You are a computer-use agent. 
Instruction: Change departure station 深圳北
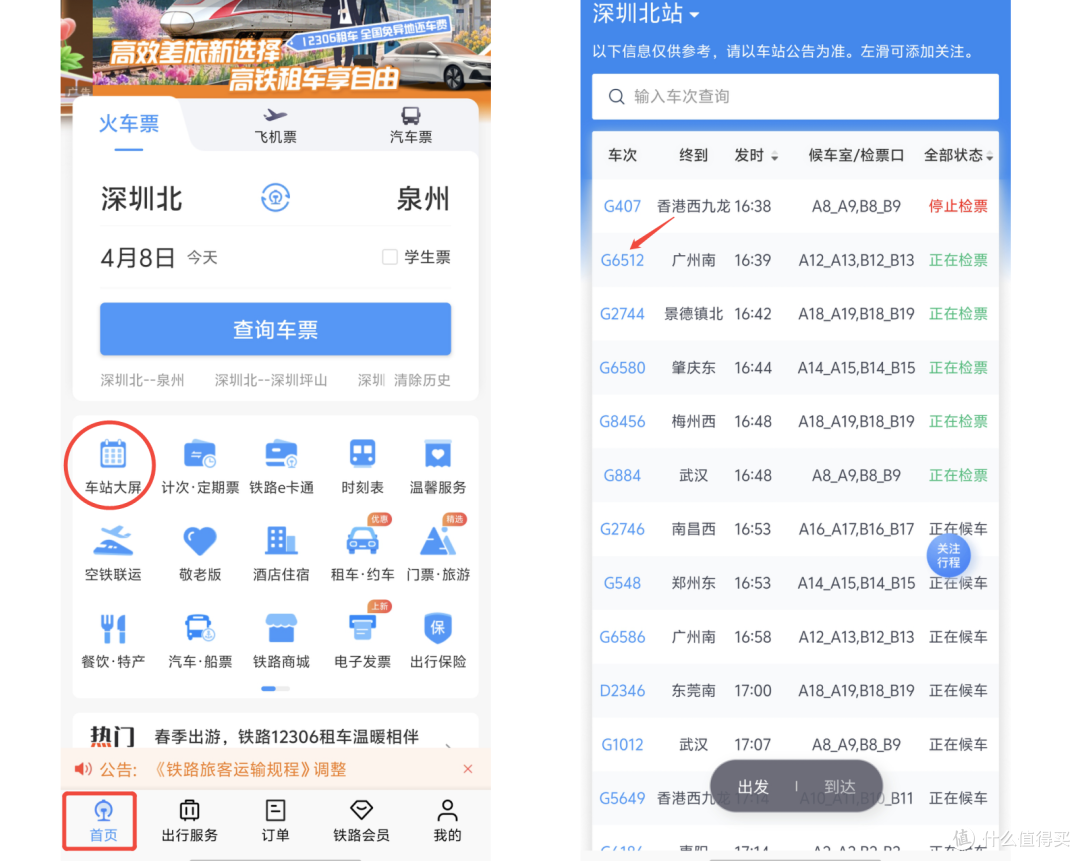pos(142,198)
